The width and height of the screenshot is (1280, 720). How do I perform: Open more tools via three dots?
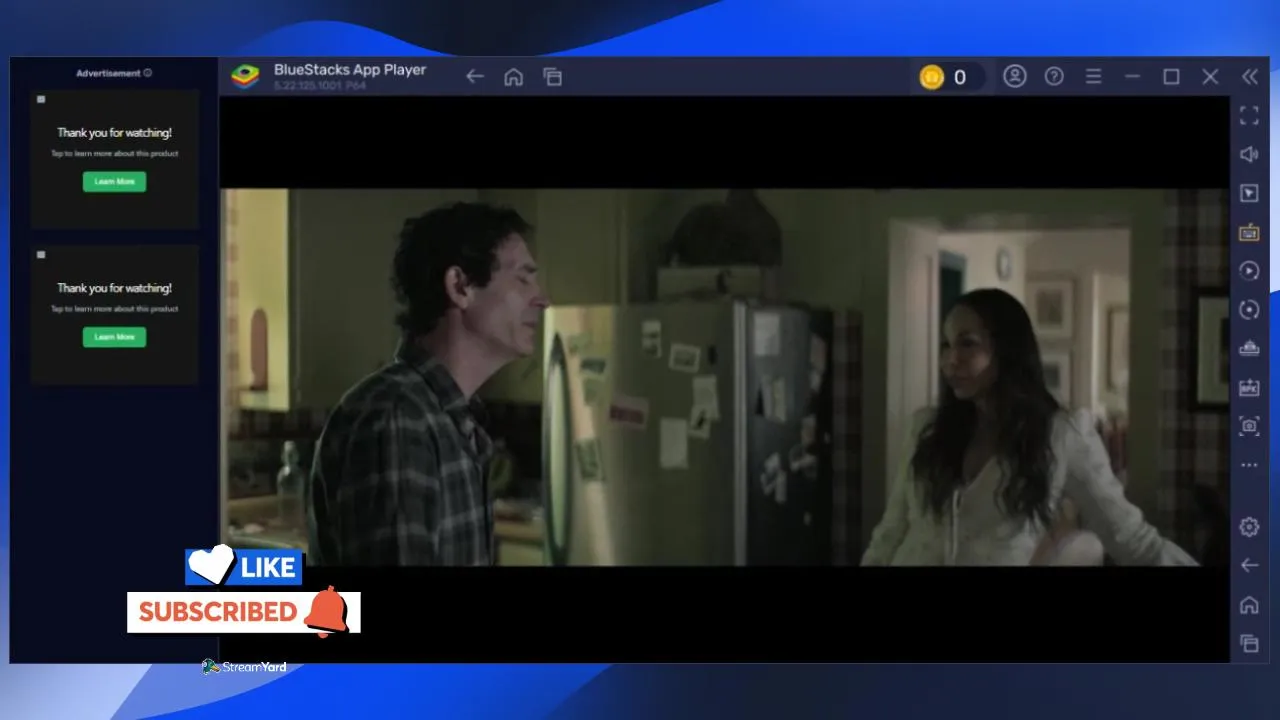pos(1249,465)
